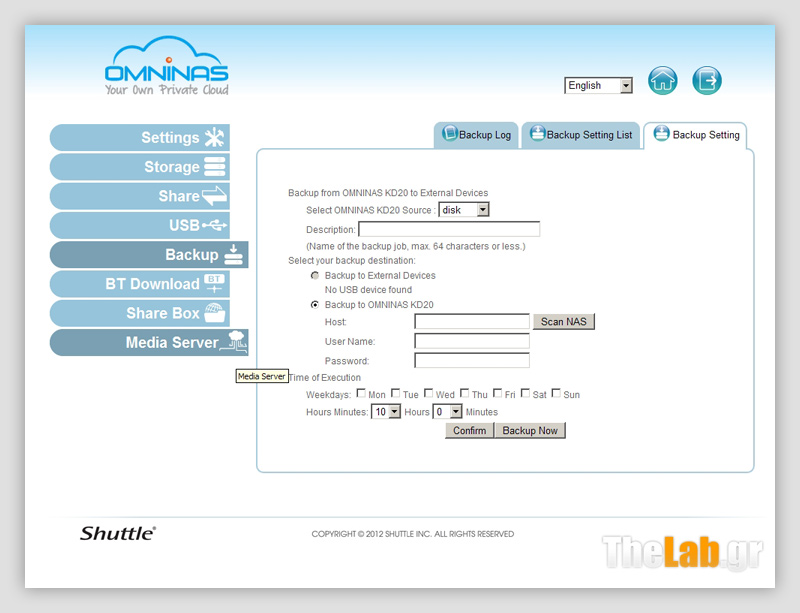
Task: Switch to the Backup Log tab
Action: coord(476,135)
